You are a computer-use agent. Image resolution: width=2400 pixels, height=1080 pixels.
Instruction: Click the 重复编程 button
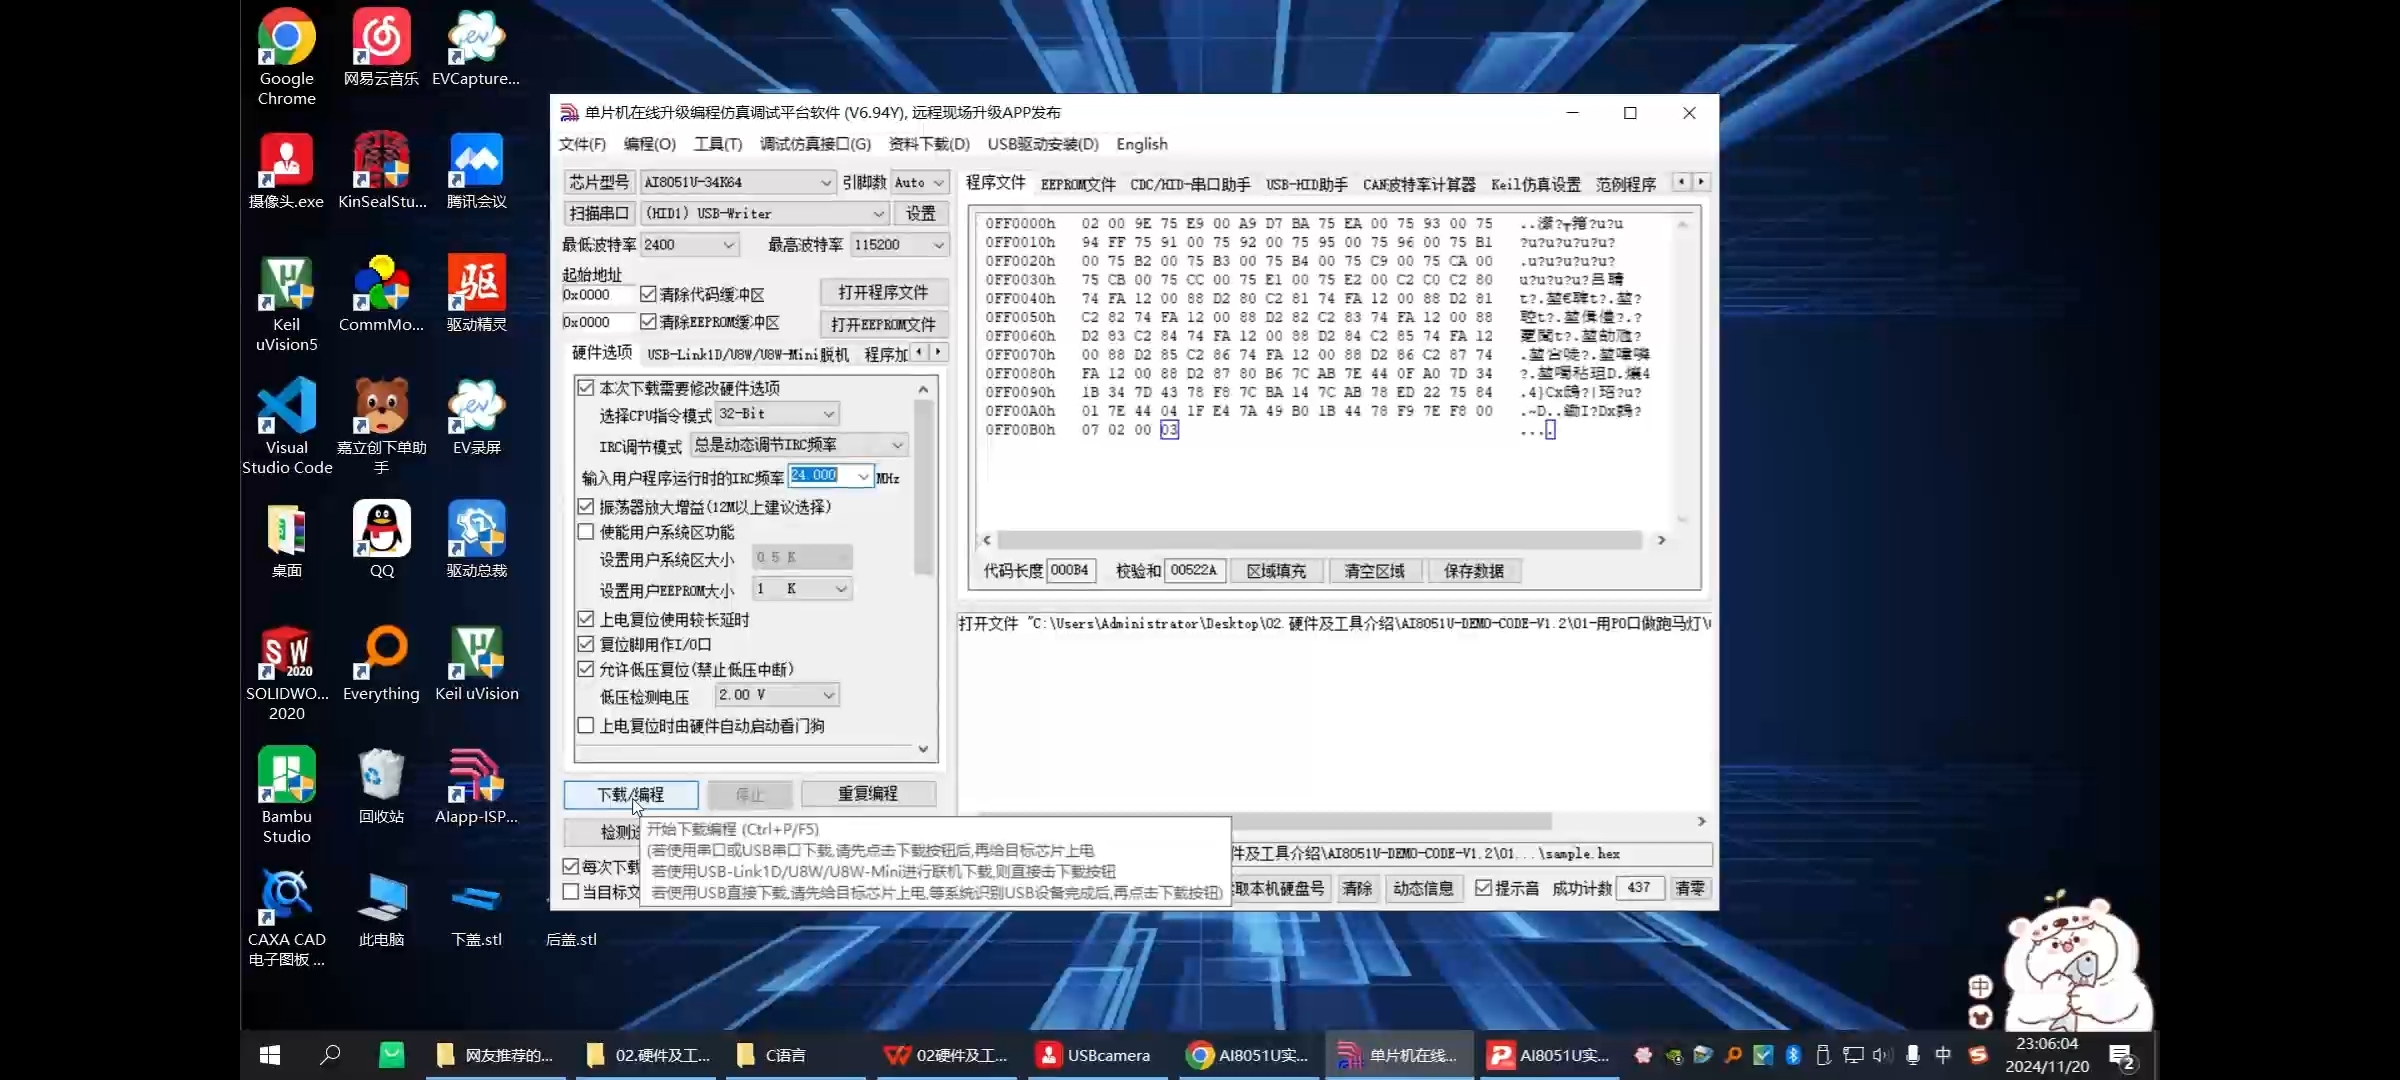(867, 794)
